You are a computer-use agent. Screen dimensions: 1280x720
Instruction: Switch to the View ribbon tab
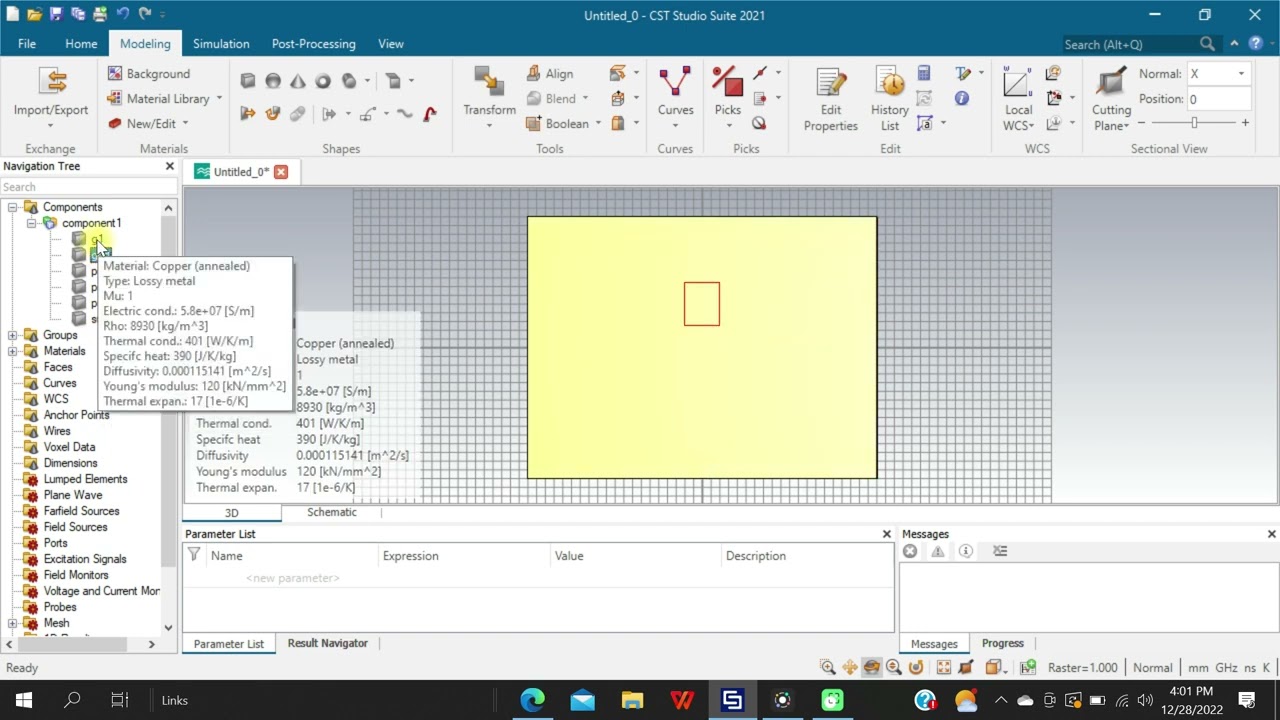pyautogui.click(x=391, y=44)
